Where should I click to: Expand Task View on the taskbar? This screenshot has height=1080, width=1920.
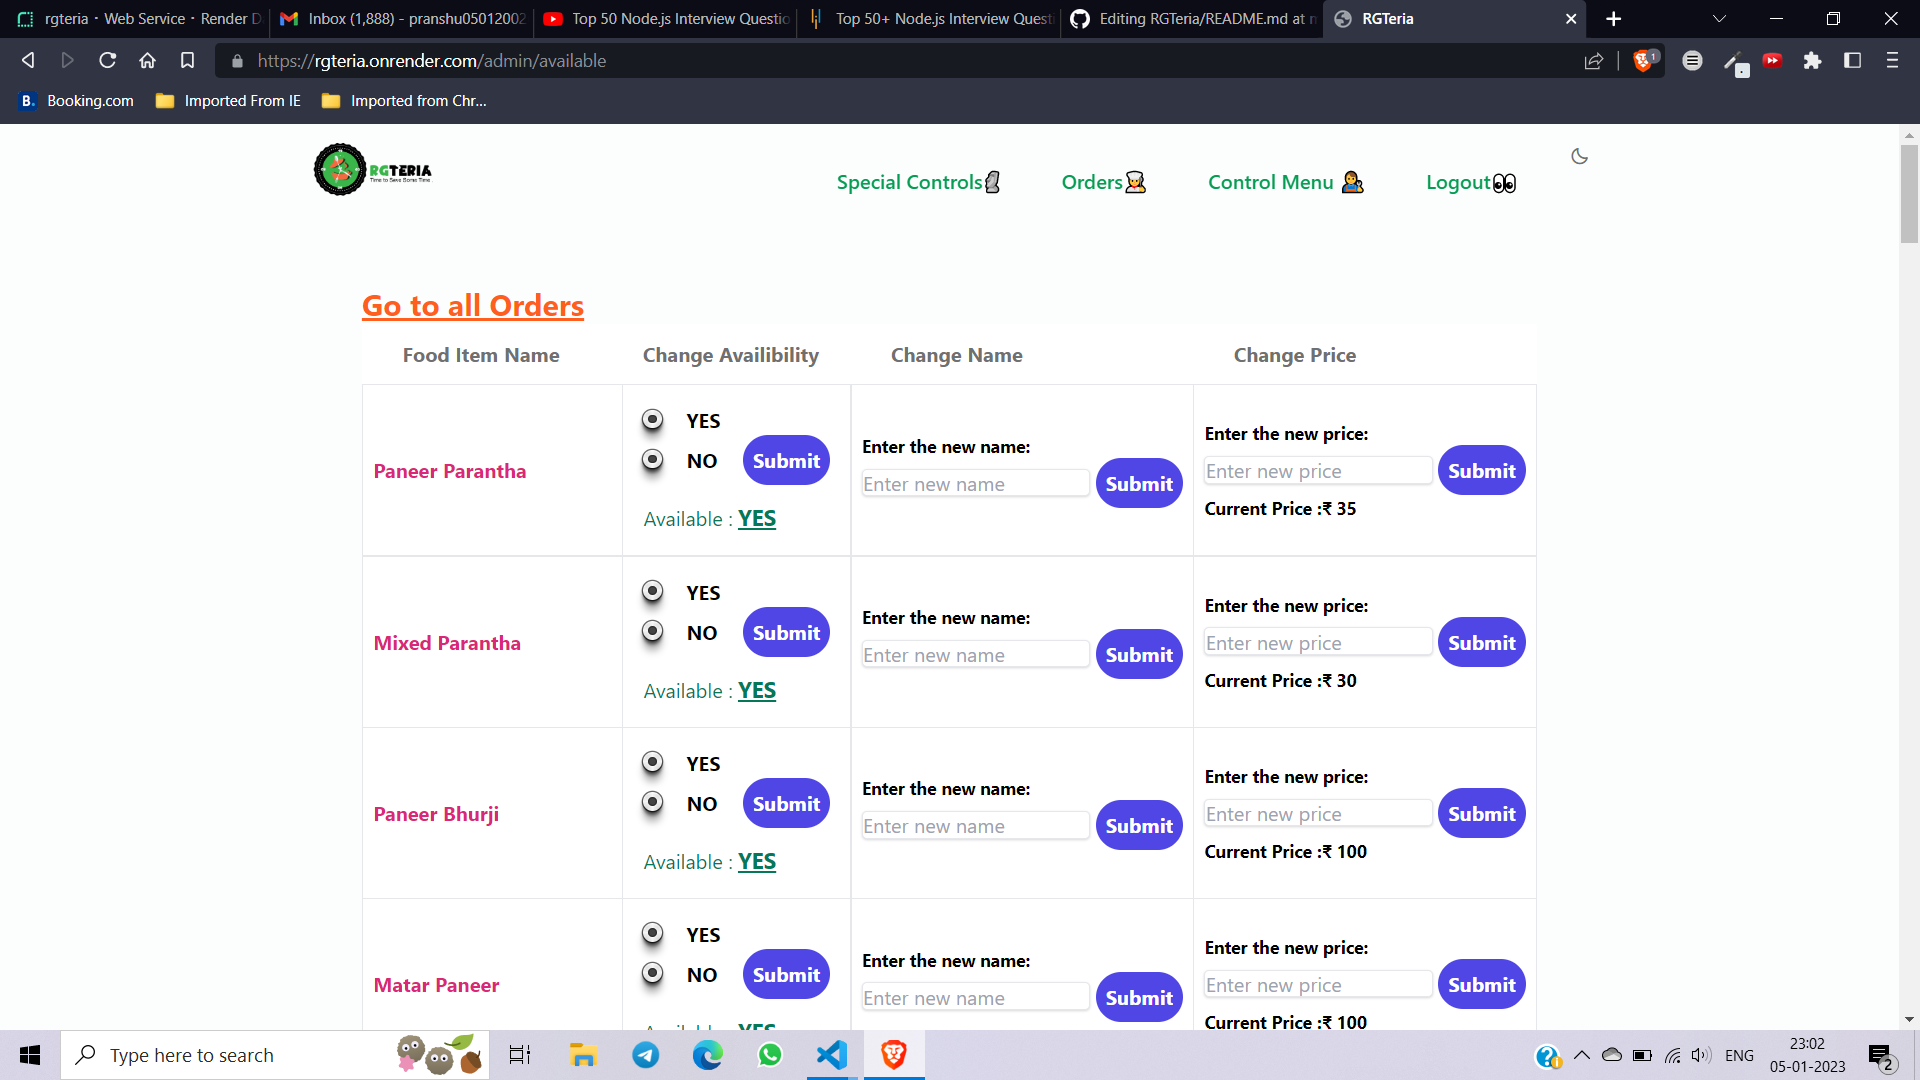click(x=519, y=1054)
